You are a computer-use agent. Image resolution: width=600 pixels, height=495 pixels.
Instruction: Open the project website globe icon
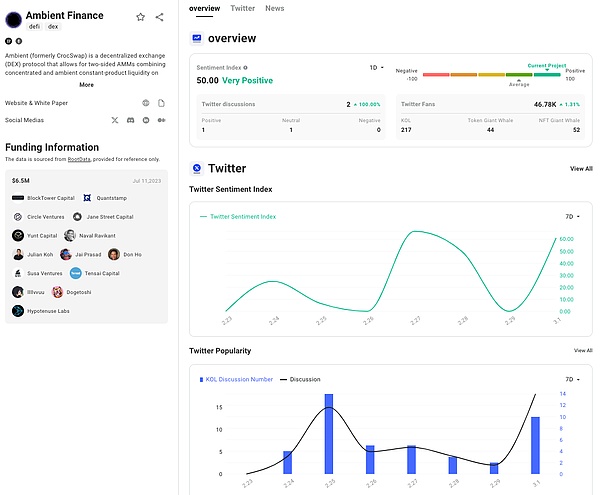tap(146, 103)
